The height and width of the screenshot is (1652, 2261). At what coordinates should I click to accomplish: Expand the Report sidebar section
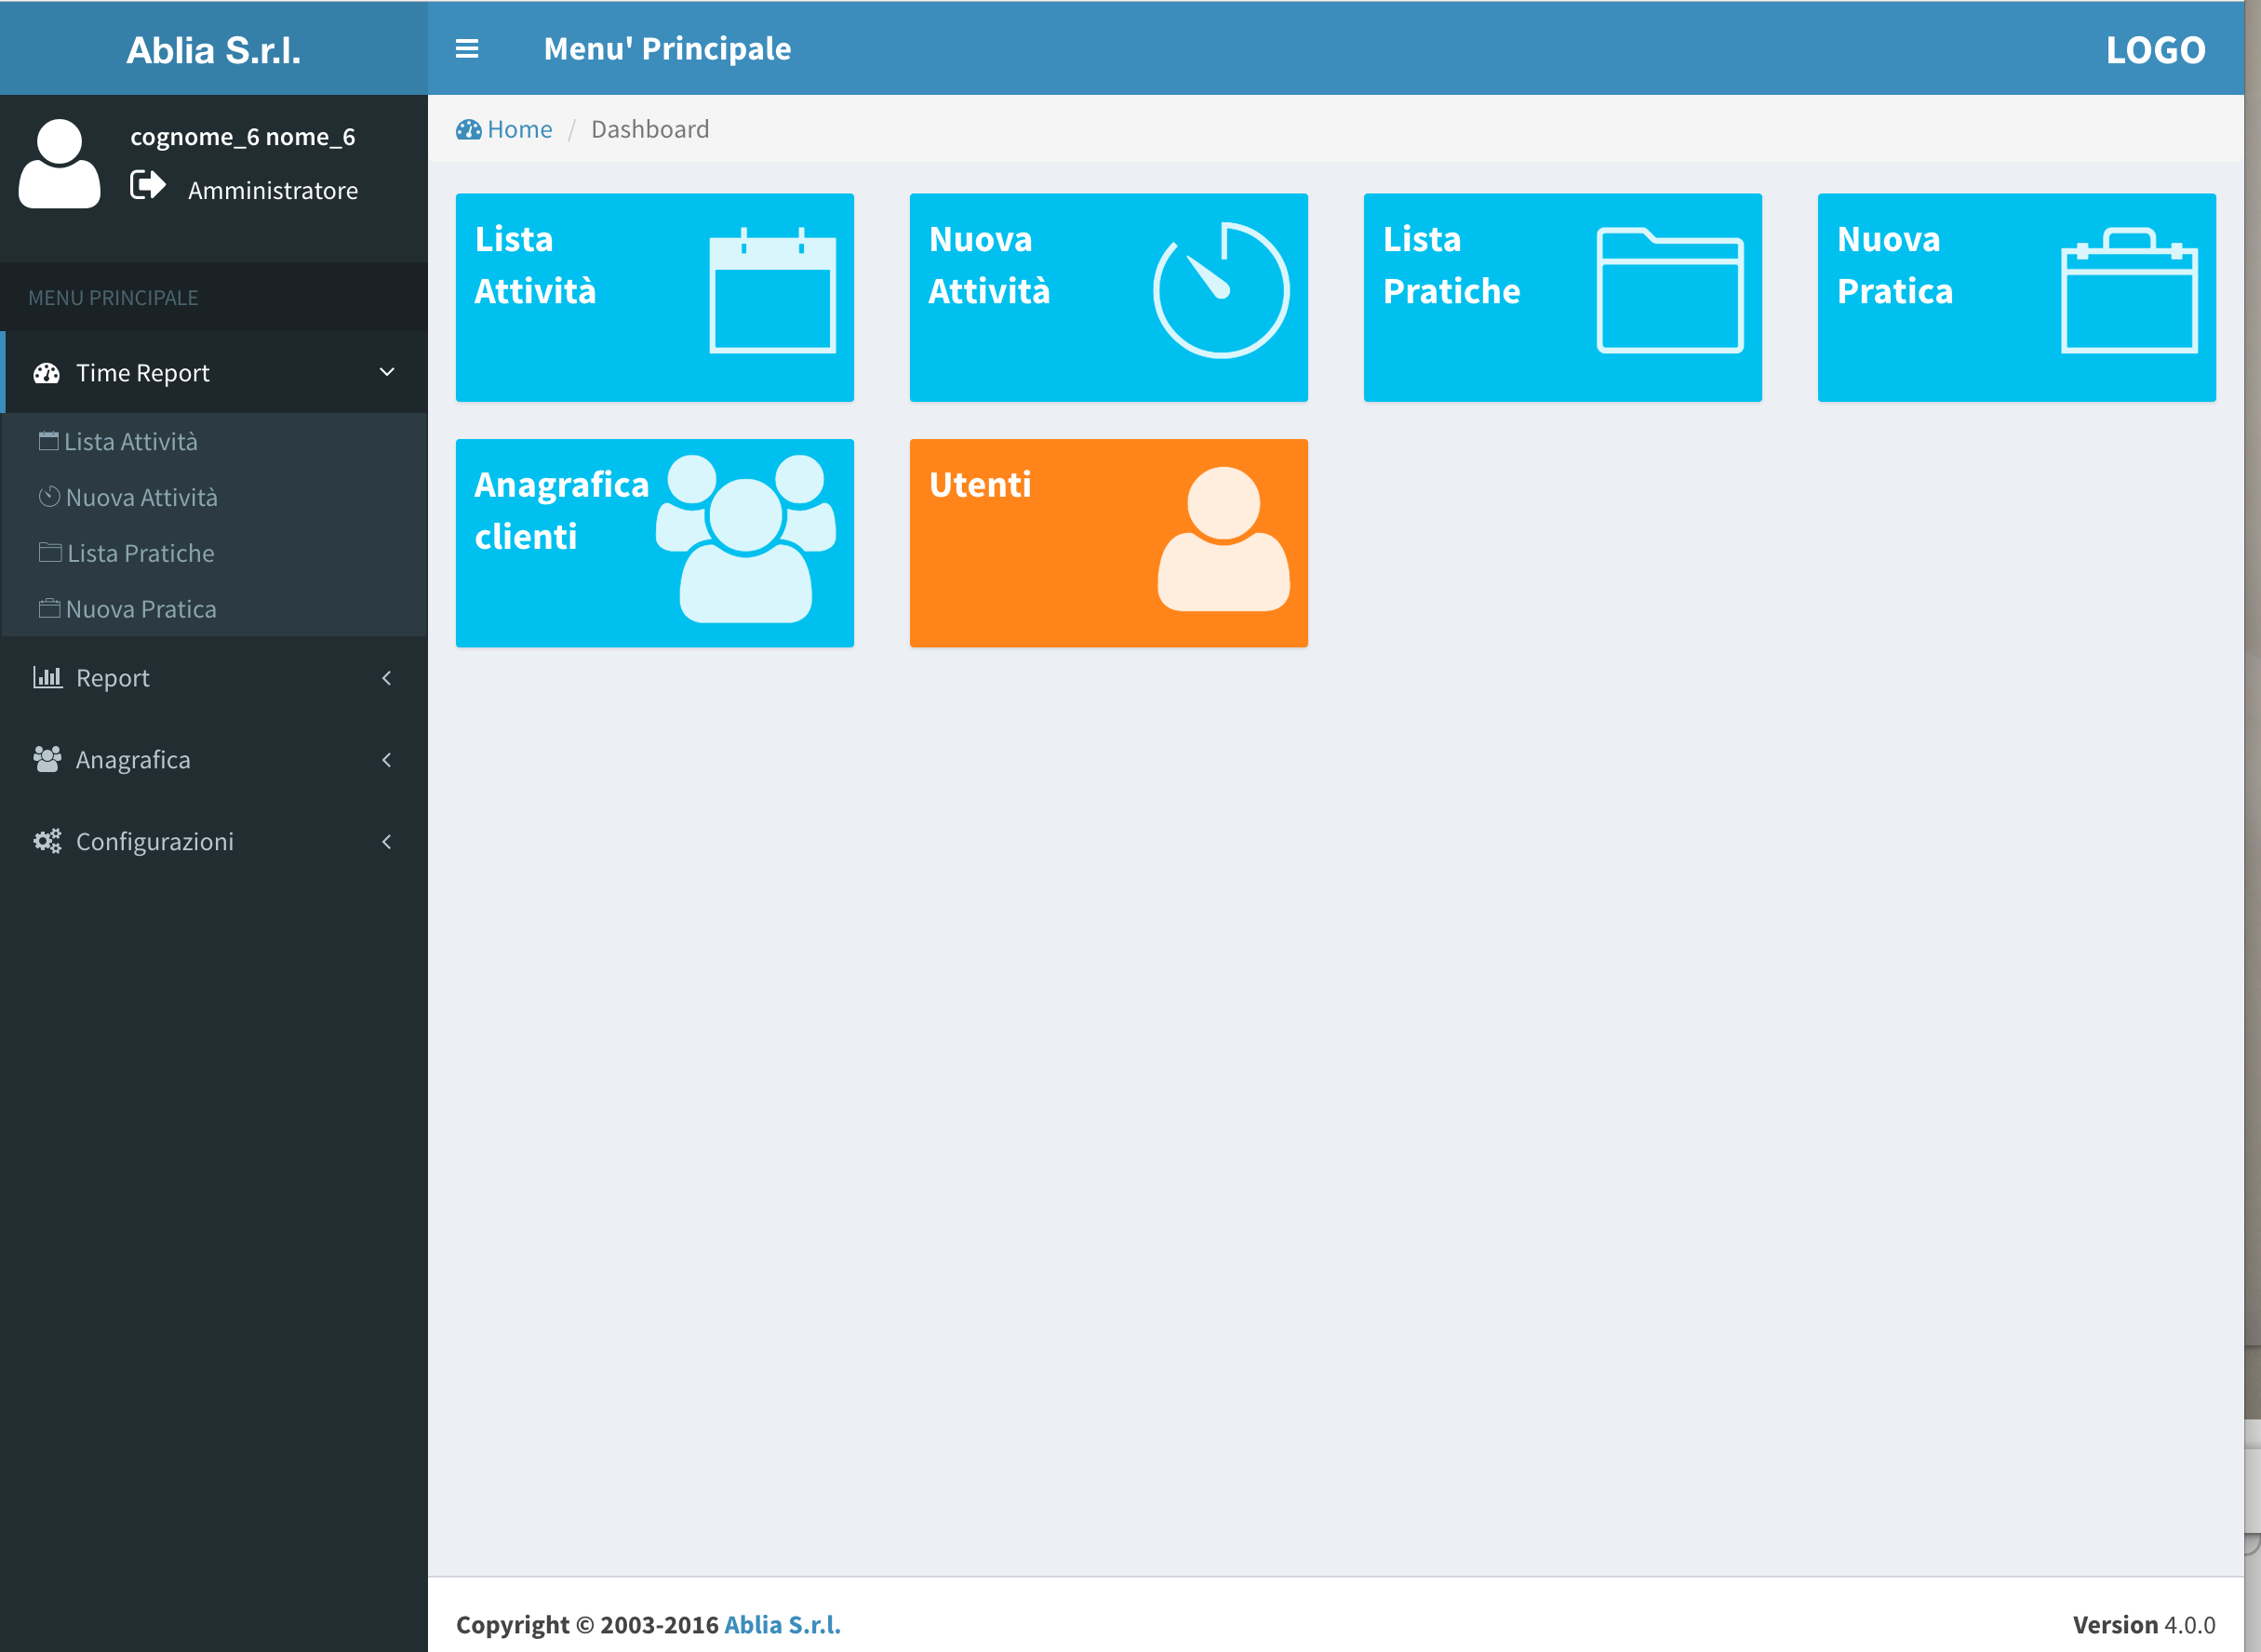(x=112, y=678)
